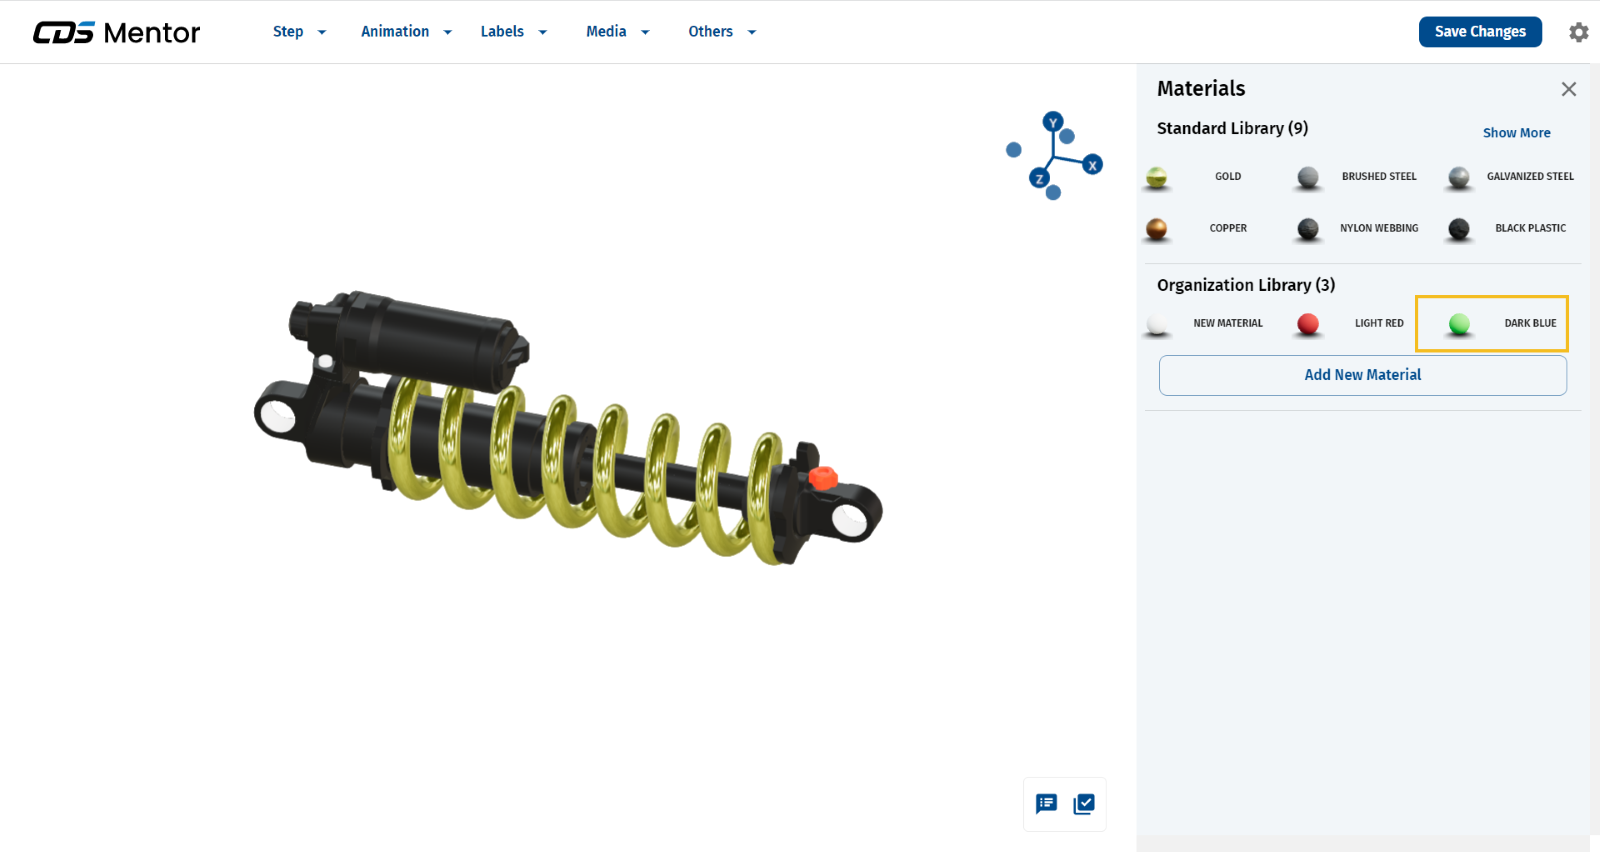Select the Gold material swatch

[1157, 177]
